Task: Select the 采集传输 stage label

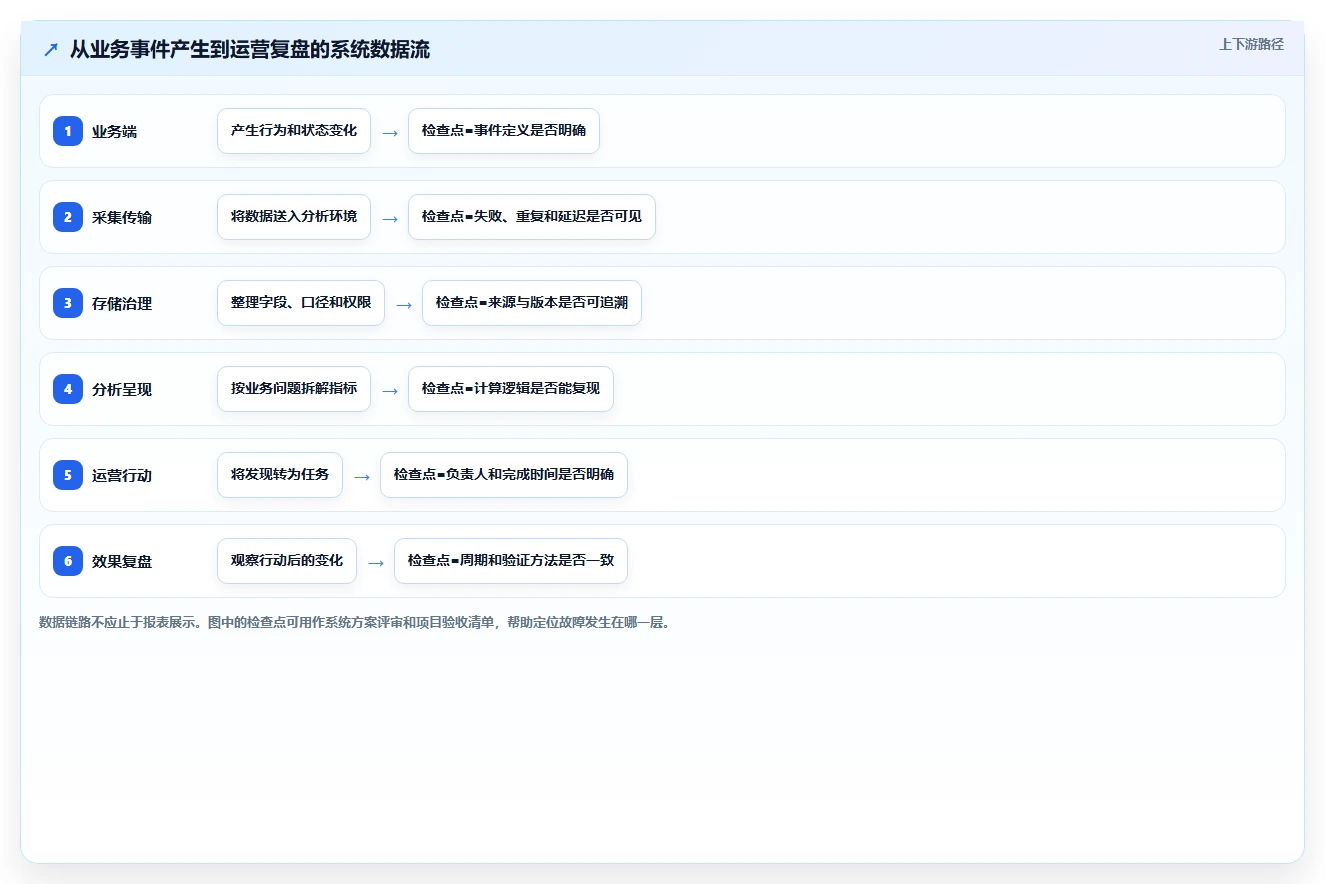Action: [x=122, y=217]
